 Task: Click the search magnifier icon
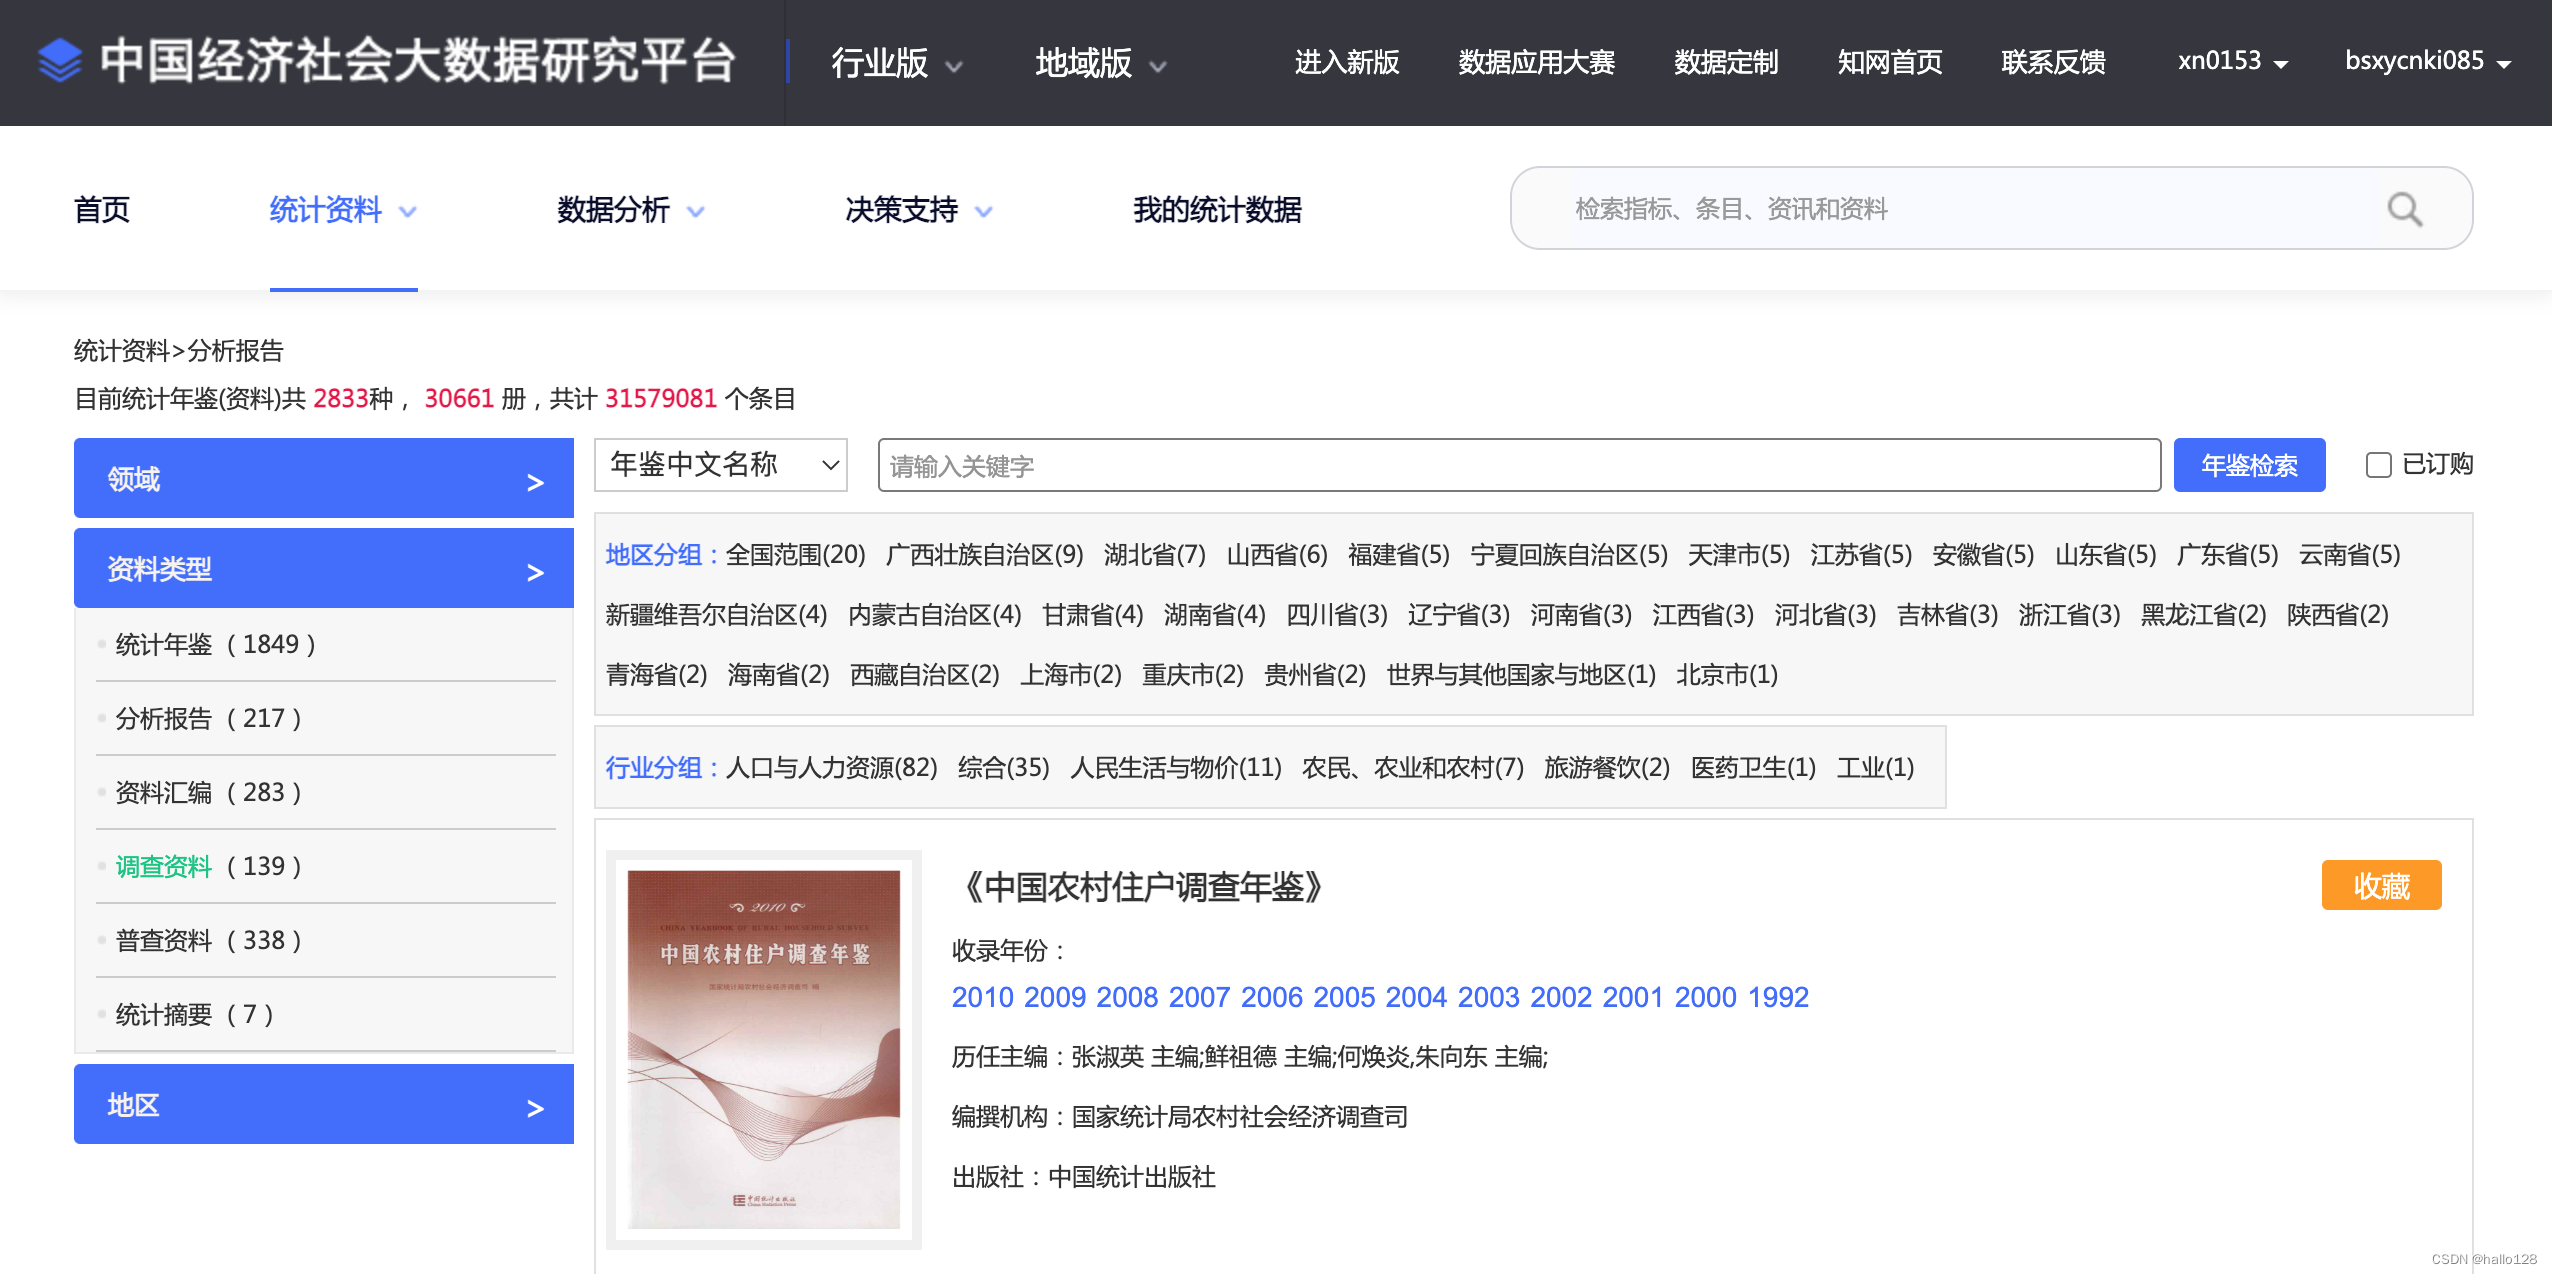point(2404,210)
